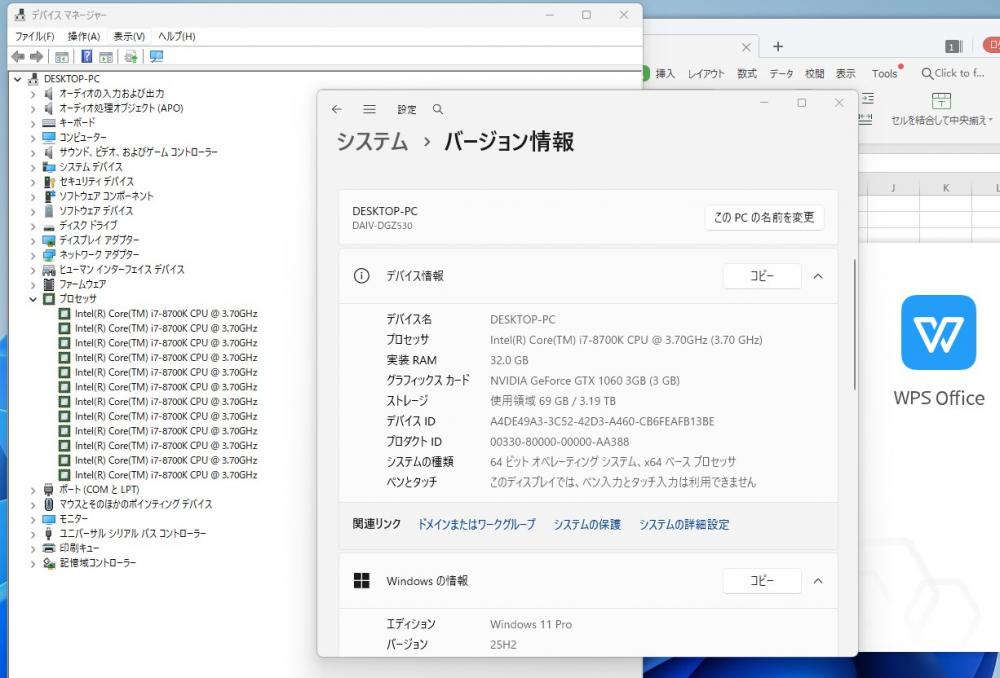Click device ID value A4DE49A3-3C52-42D3-A460-CB6FEAFB13BE
Image resolution: width=1000 pixels, height=678 pixels.
coord(602,422)
